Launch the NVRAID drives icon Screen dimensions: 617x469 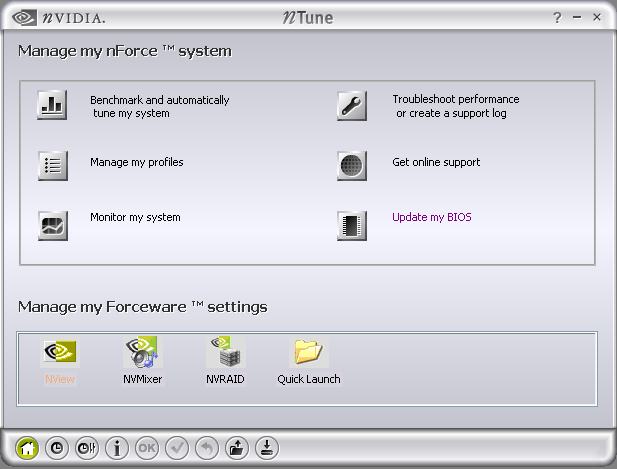tap(225, 351)
